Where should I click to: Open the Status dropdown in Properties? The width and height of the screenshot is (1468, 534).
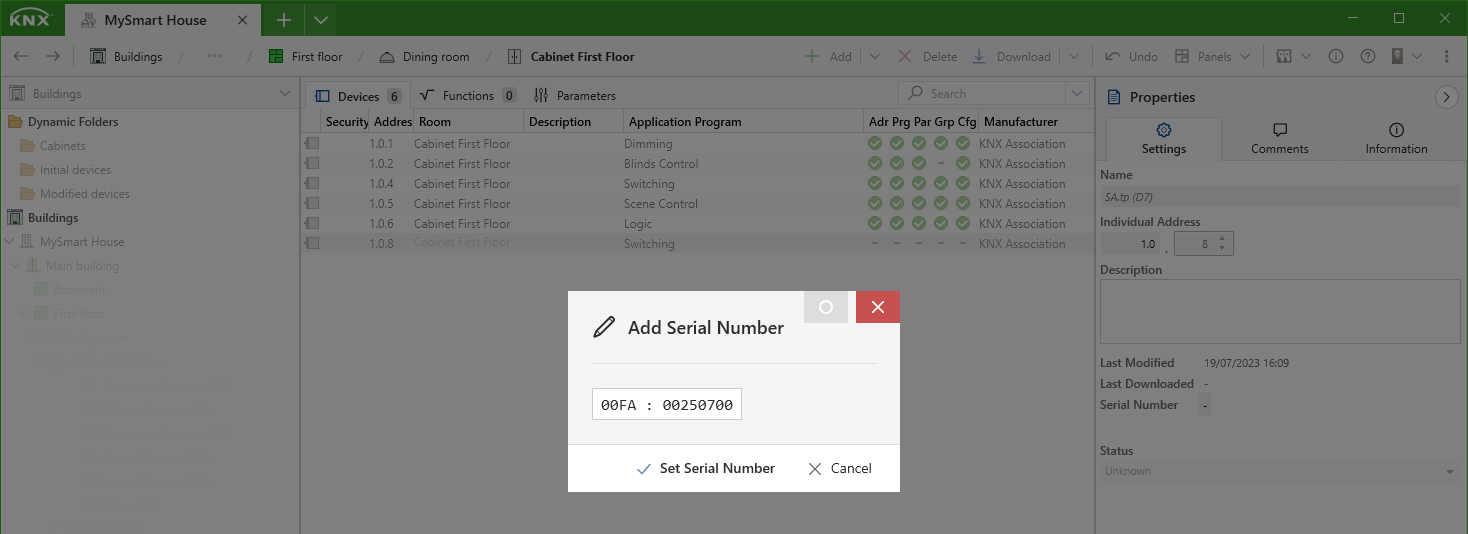(x=1279, y=471)
